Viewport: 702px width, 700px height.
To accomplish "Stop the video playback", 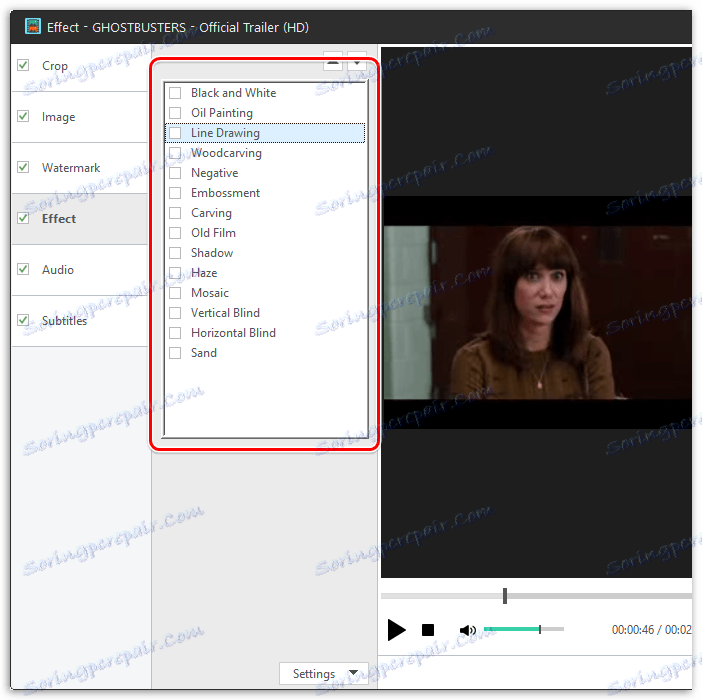I will pyautogui.click(x=428, y=630).
